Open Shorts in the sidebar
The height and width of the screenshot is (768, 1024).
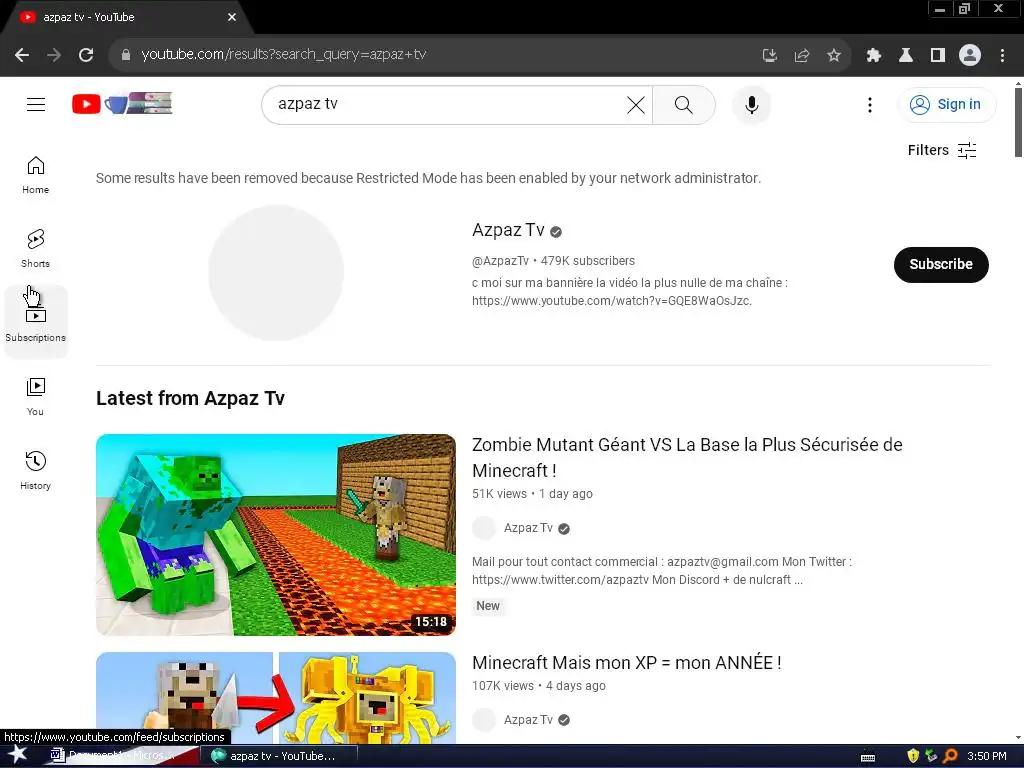pyautogui.click(x=36, y=249)
